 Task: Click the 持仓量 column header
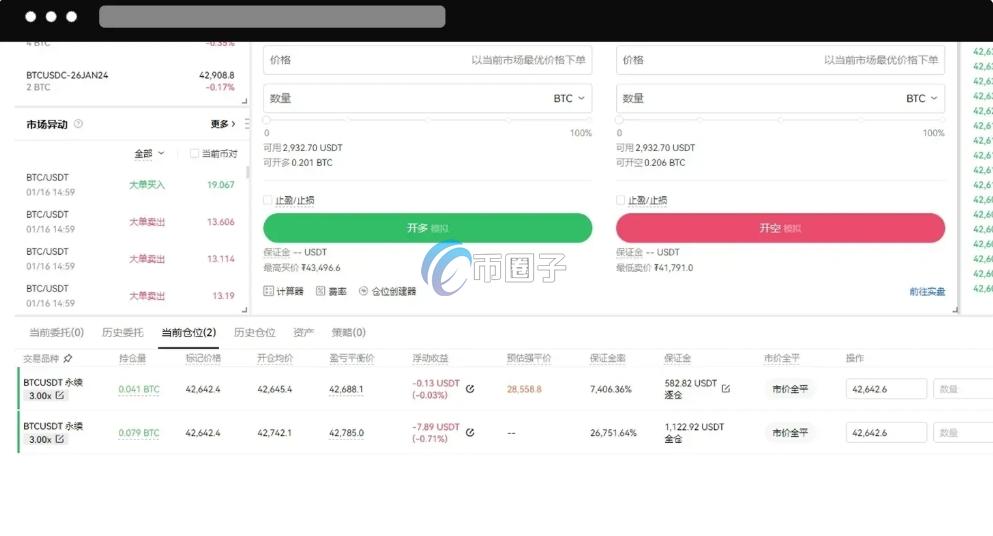[132, 359]
